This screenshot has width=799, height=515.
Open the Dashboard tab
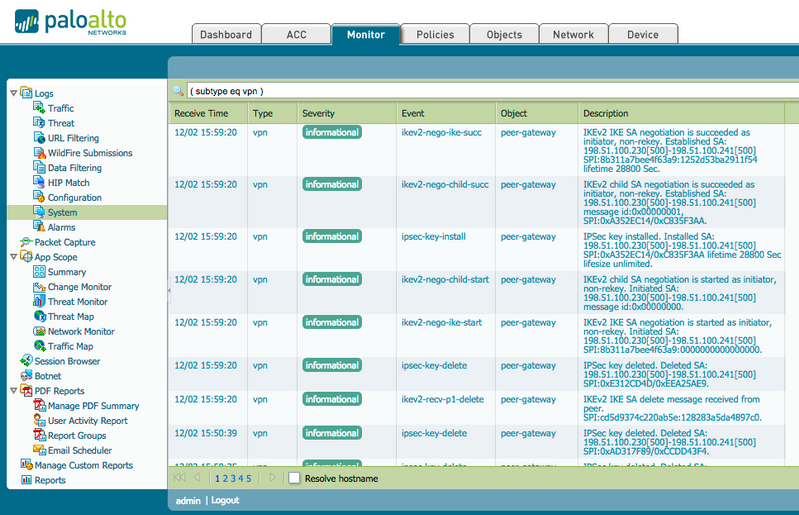coord(226,34)
